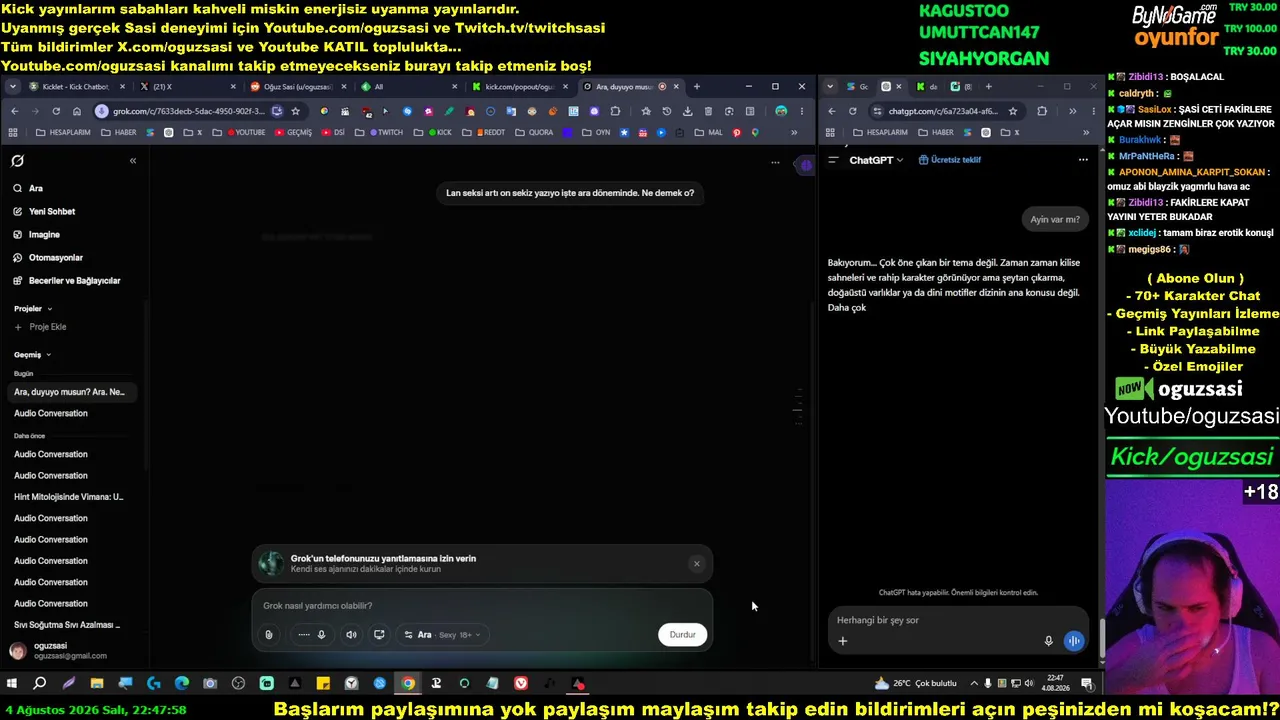The image size is (1280, 720).
Task: Open the QUORA bookmark folder
Action: coord(535,132)
